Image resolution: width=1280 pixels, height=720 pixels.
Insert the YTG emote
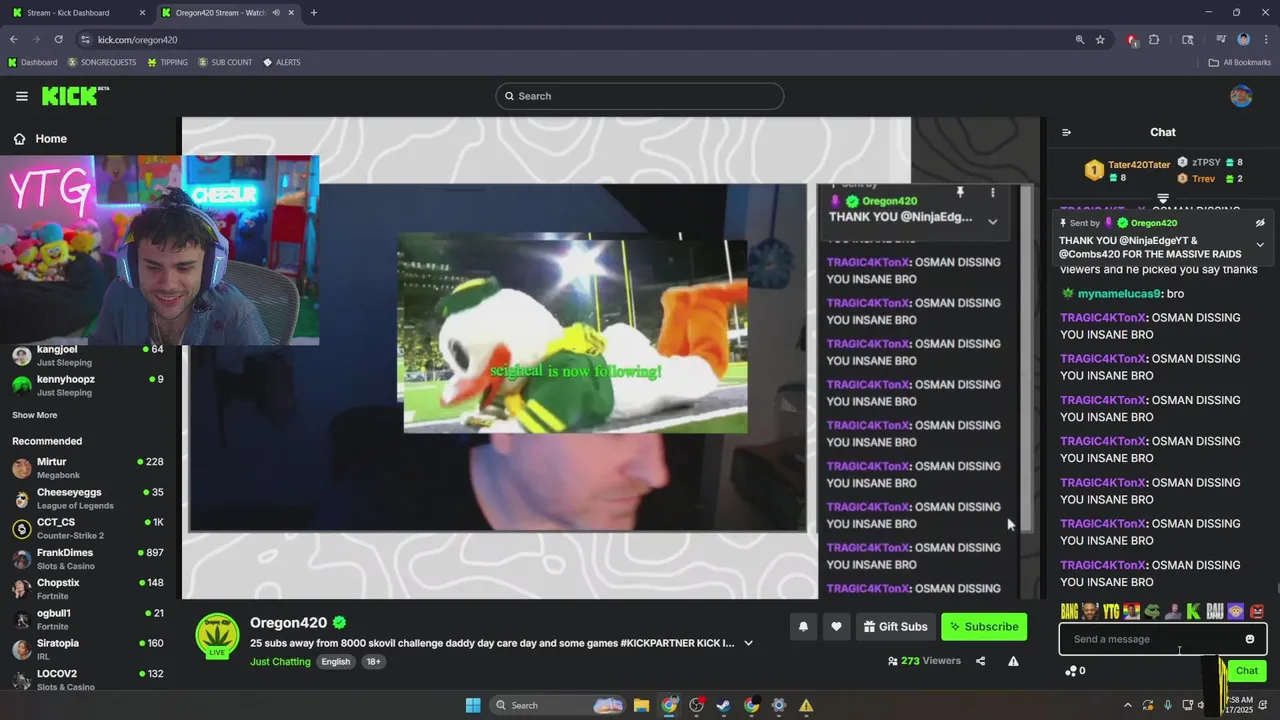[x=1111, y=611]
